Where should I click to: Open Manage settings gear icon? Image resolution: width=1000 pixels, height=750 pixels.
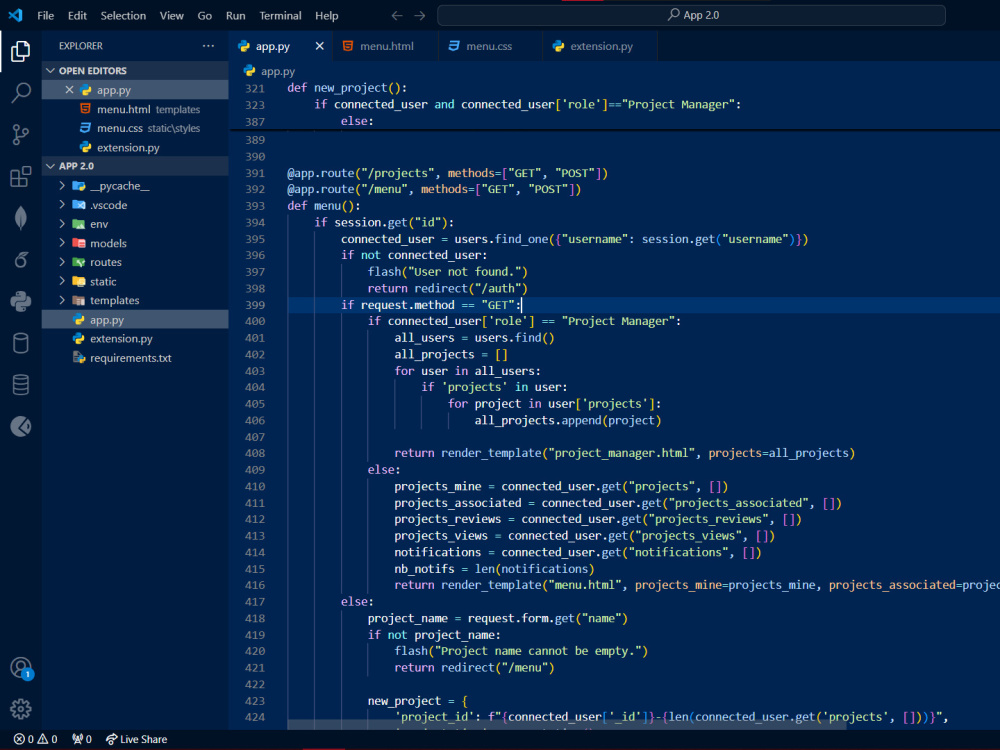[20, 709]
